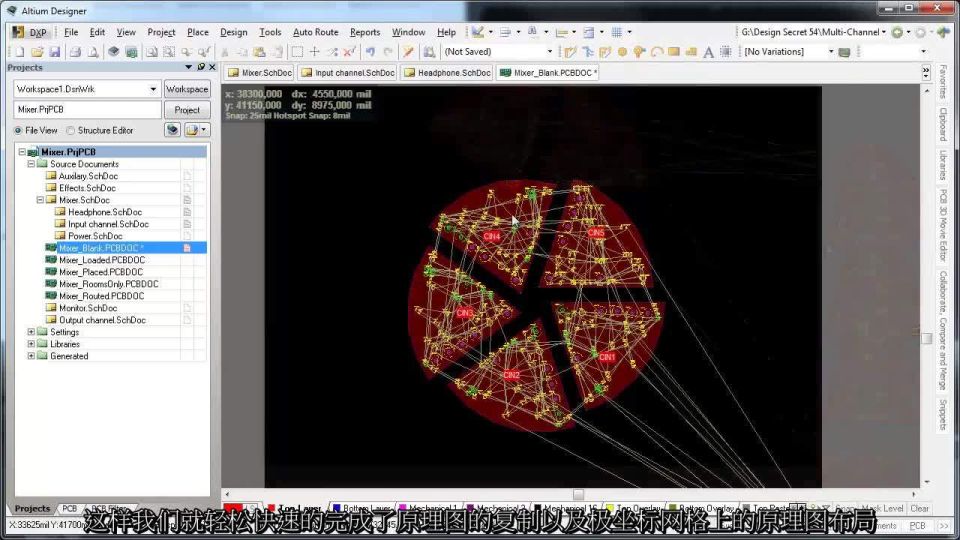Click the new document icon in the toolbar
The height and width of the screenshot is (540, 960).
click(x=19, y=52)
